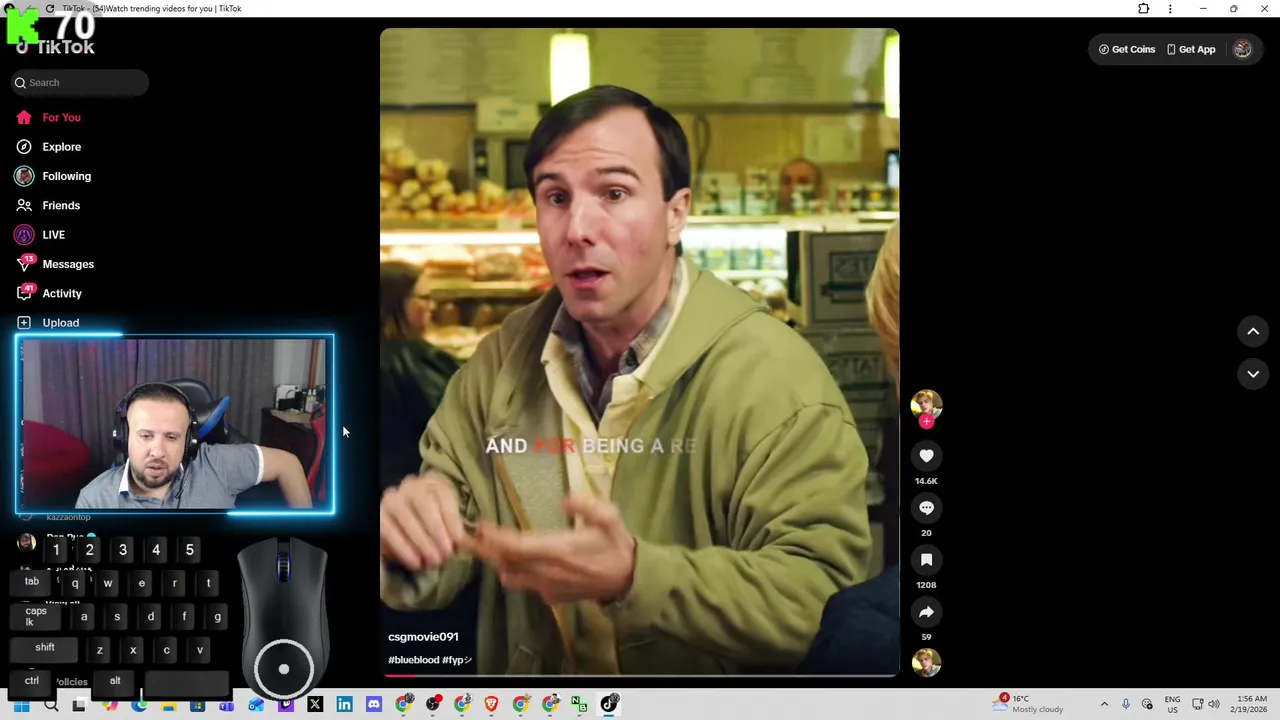Open OBS Studio from the taskbar
Image resolution: width=1280 pixels, height=720 pixels.
tap(433, 704)
